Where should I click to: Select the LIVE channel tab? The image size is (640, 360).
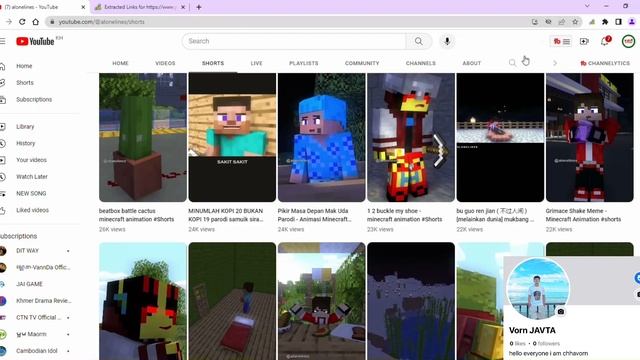pos(256,63)
